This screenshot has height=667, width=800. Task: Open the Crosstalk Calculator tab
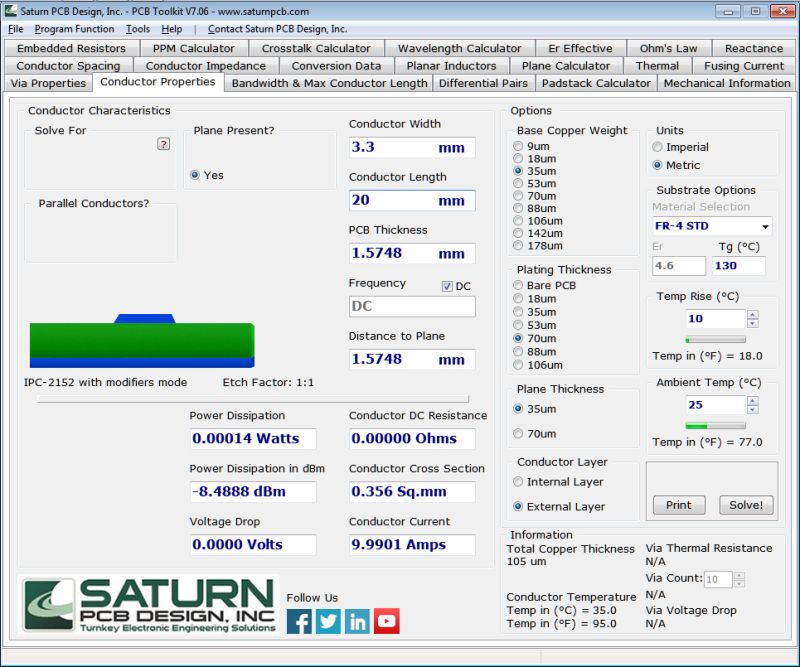pos(316,48)
